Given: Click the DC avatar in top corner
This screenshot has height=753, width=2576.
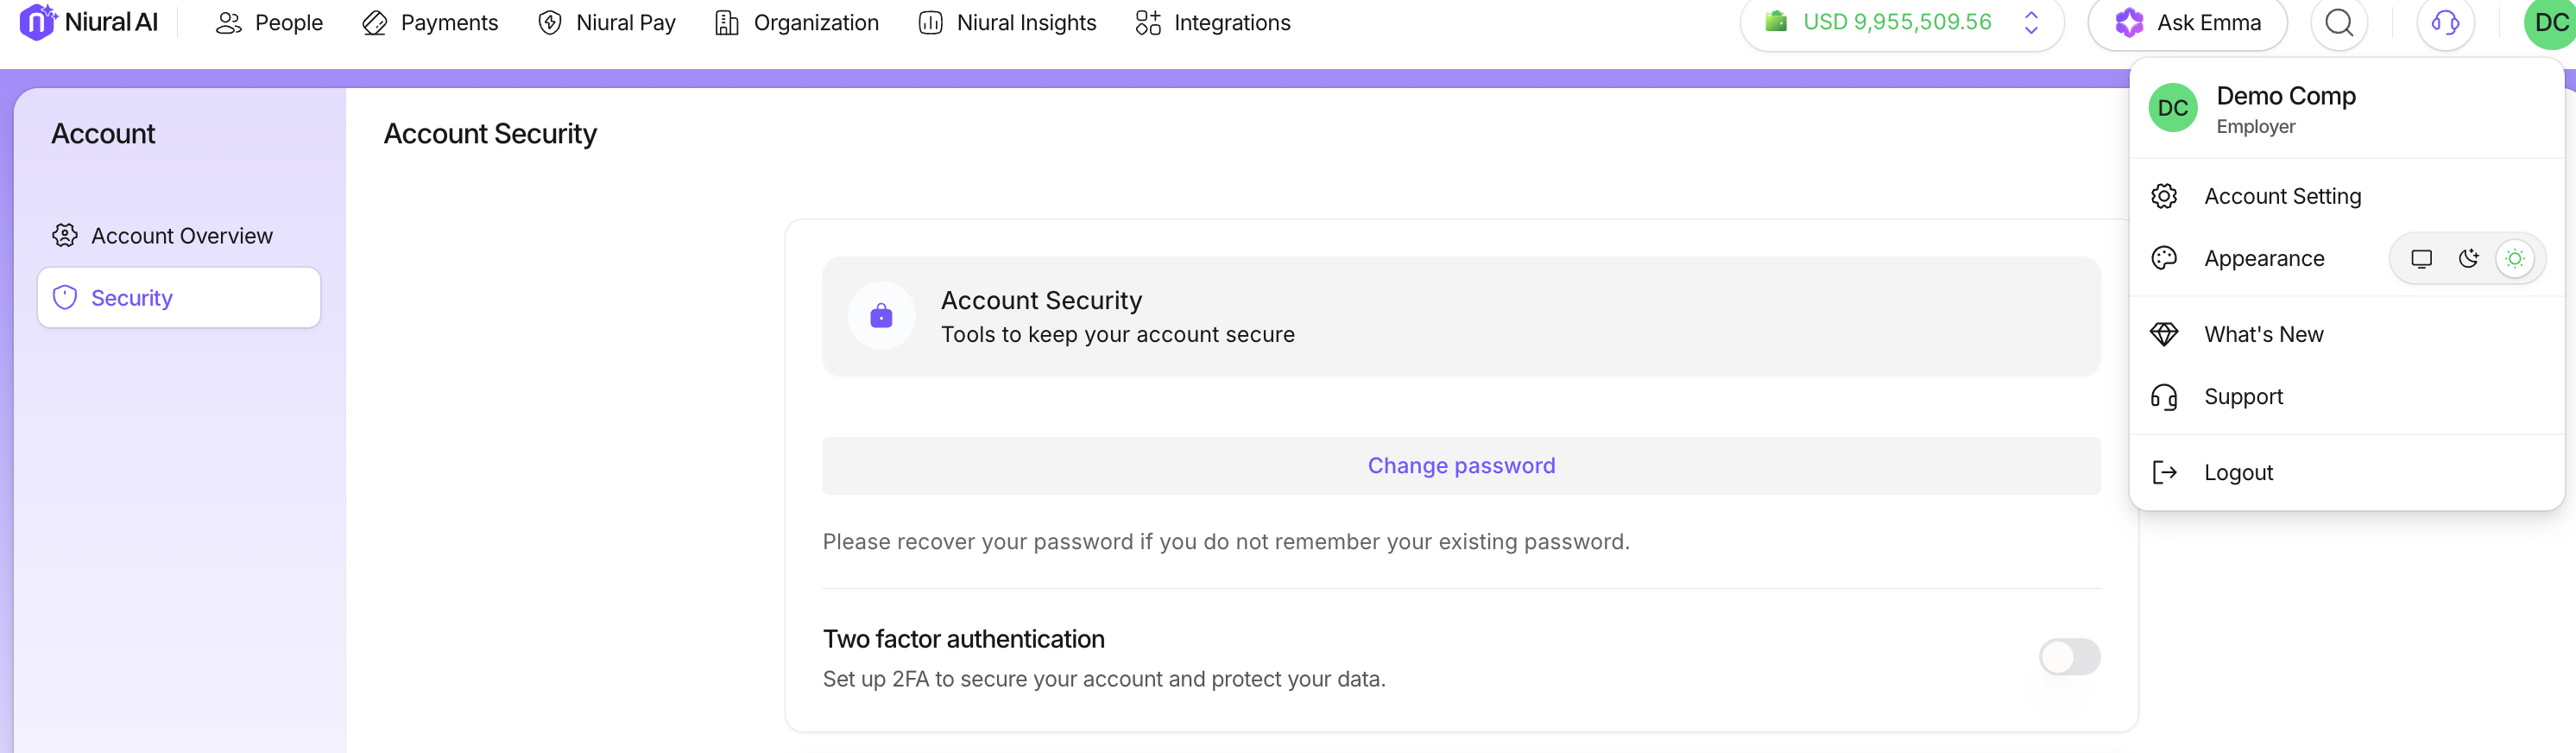Looking at the screenshot, I should (x=2551, y=22).
